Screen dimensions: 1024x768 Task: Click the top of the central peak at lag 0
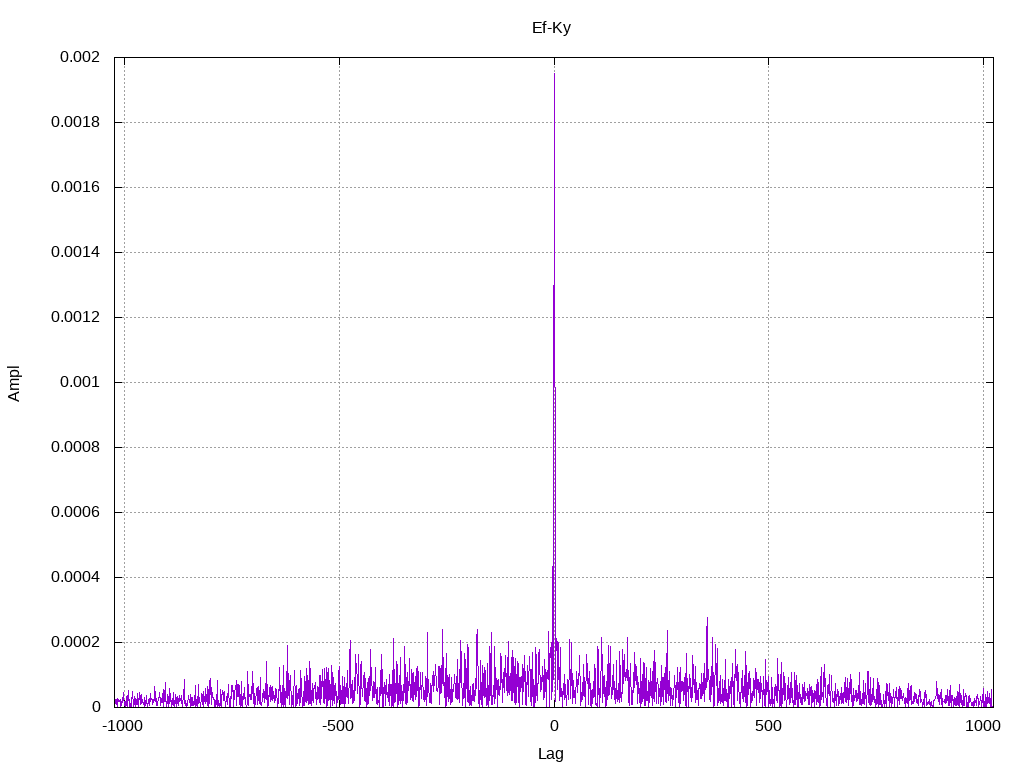tap(554, 74)
